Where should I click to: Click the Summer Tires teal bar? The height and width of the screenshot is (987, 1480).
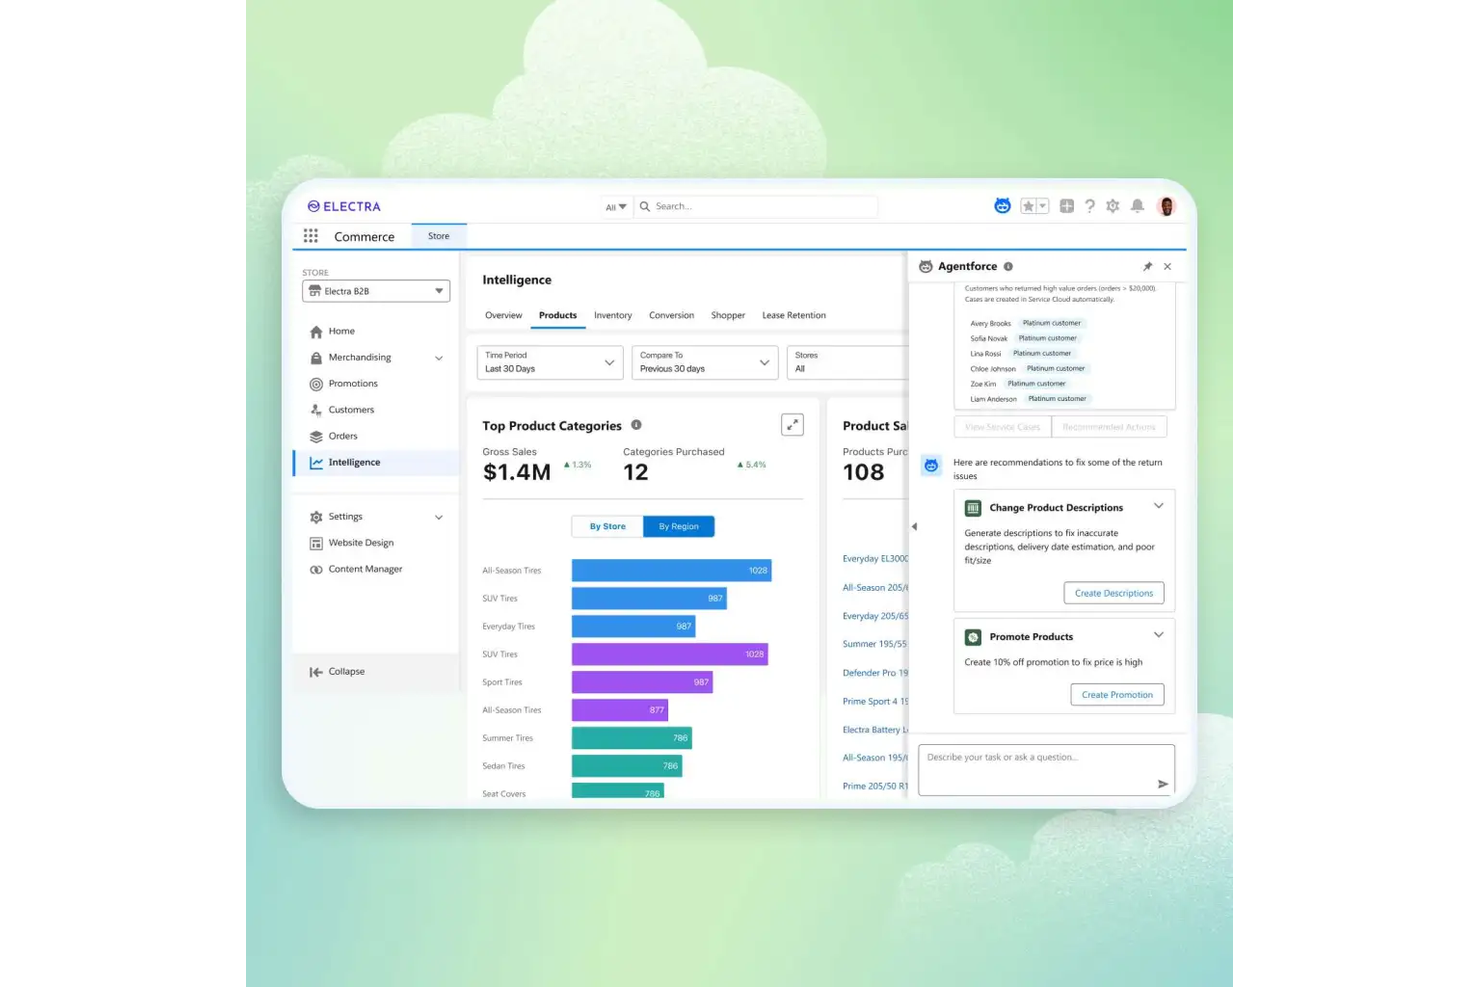click(x=632, y=738)
